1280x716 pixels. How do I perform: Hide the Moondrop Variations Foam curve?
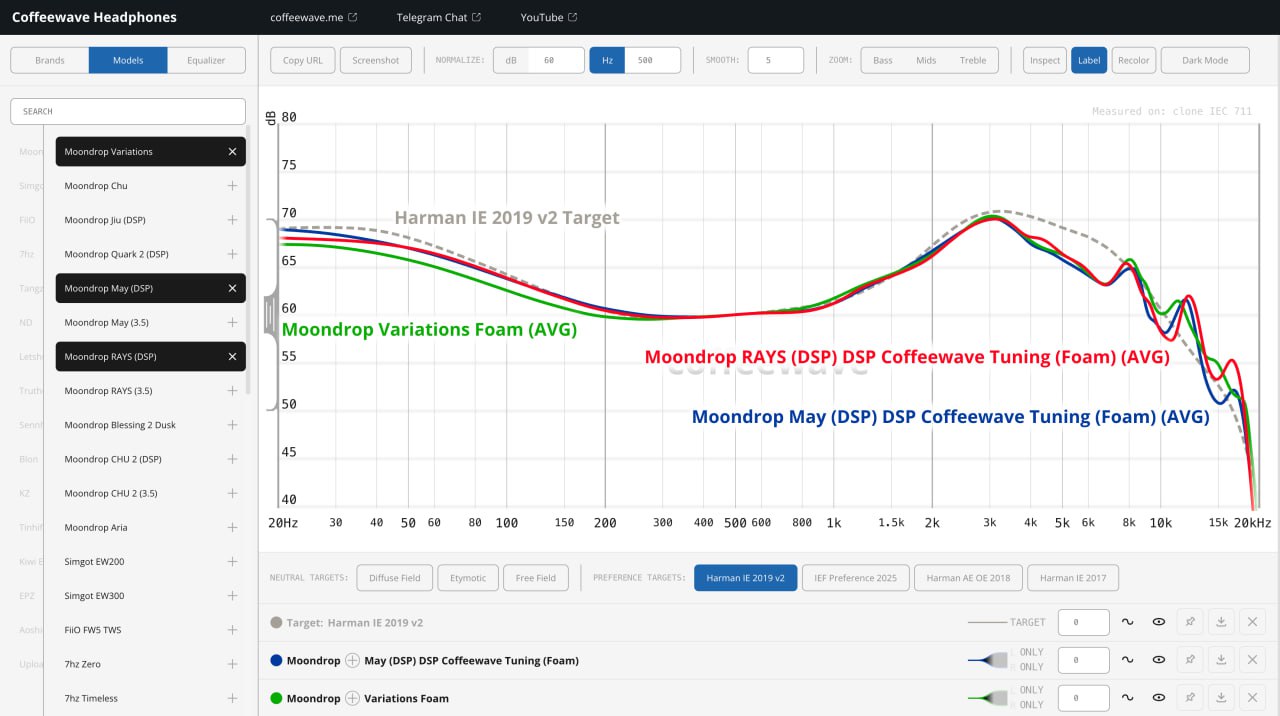(1159, 698)
